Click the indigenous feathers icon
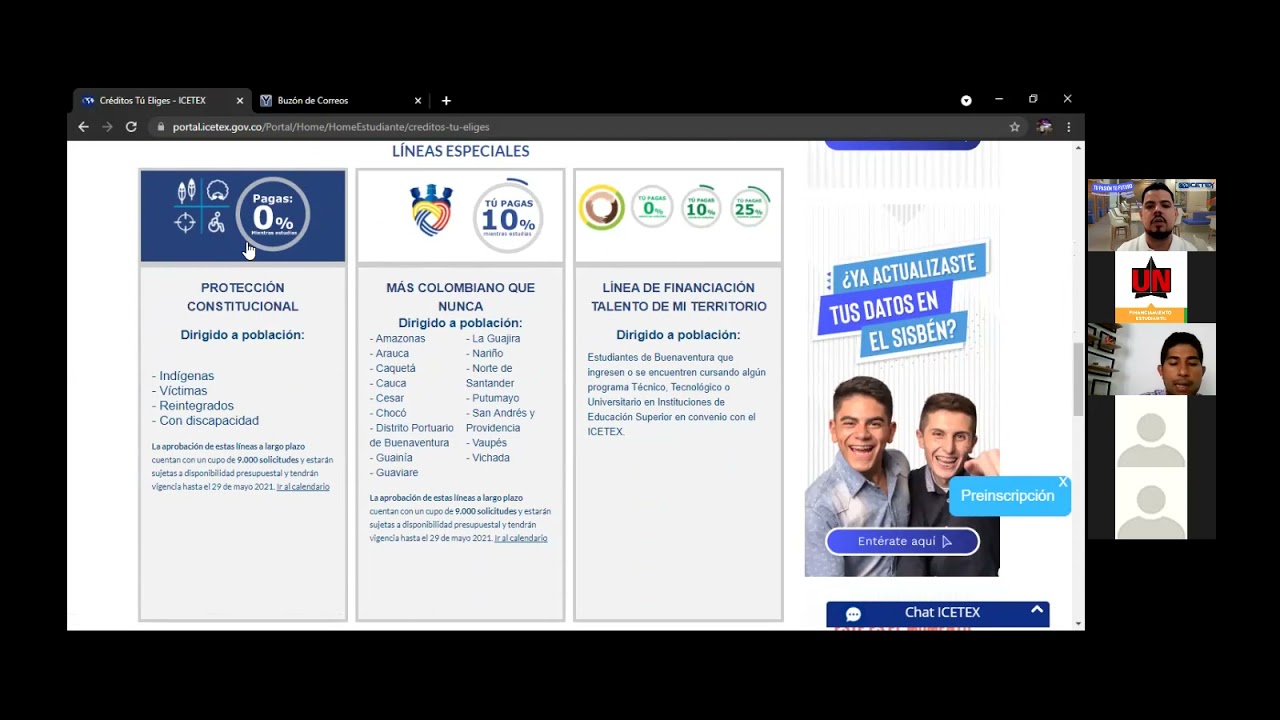The height and width of the screenshot is (720, 1280). [186, 191]
